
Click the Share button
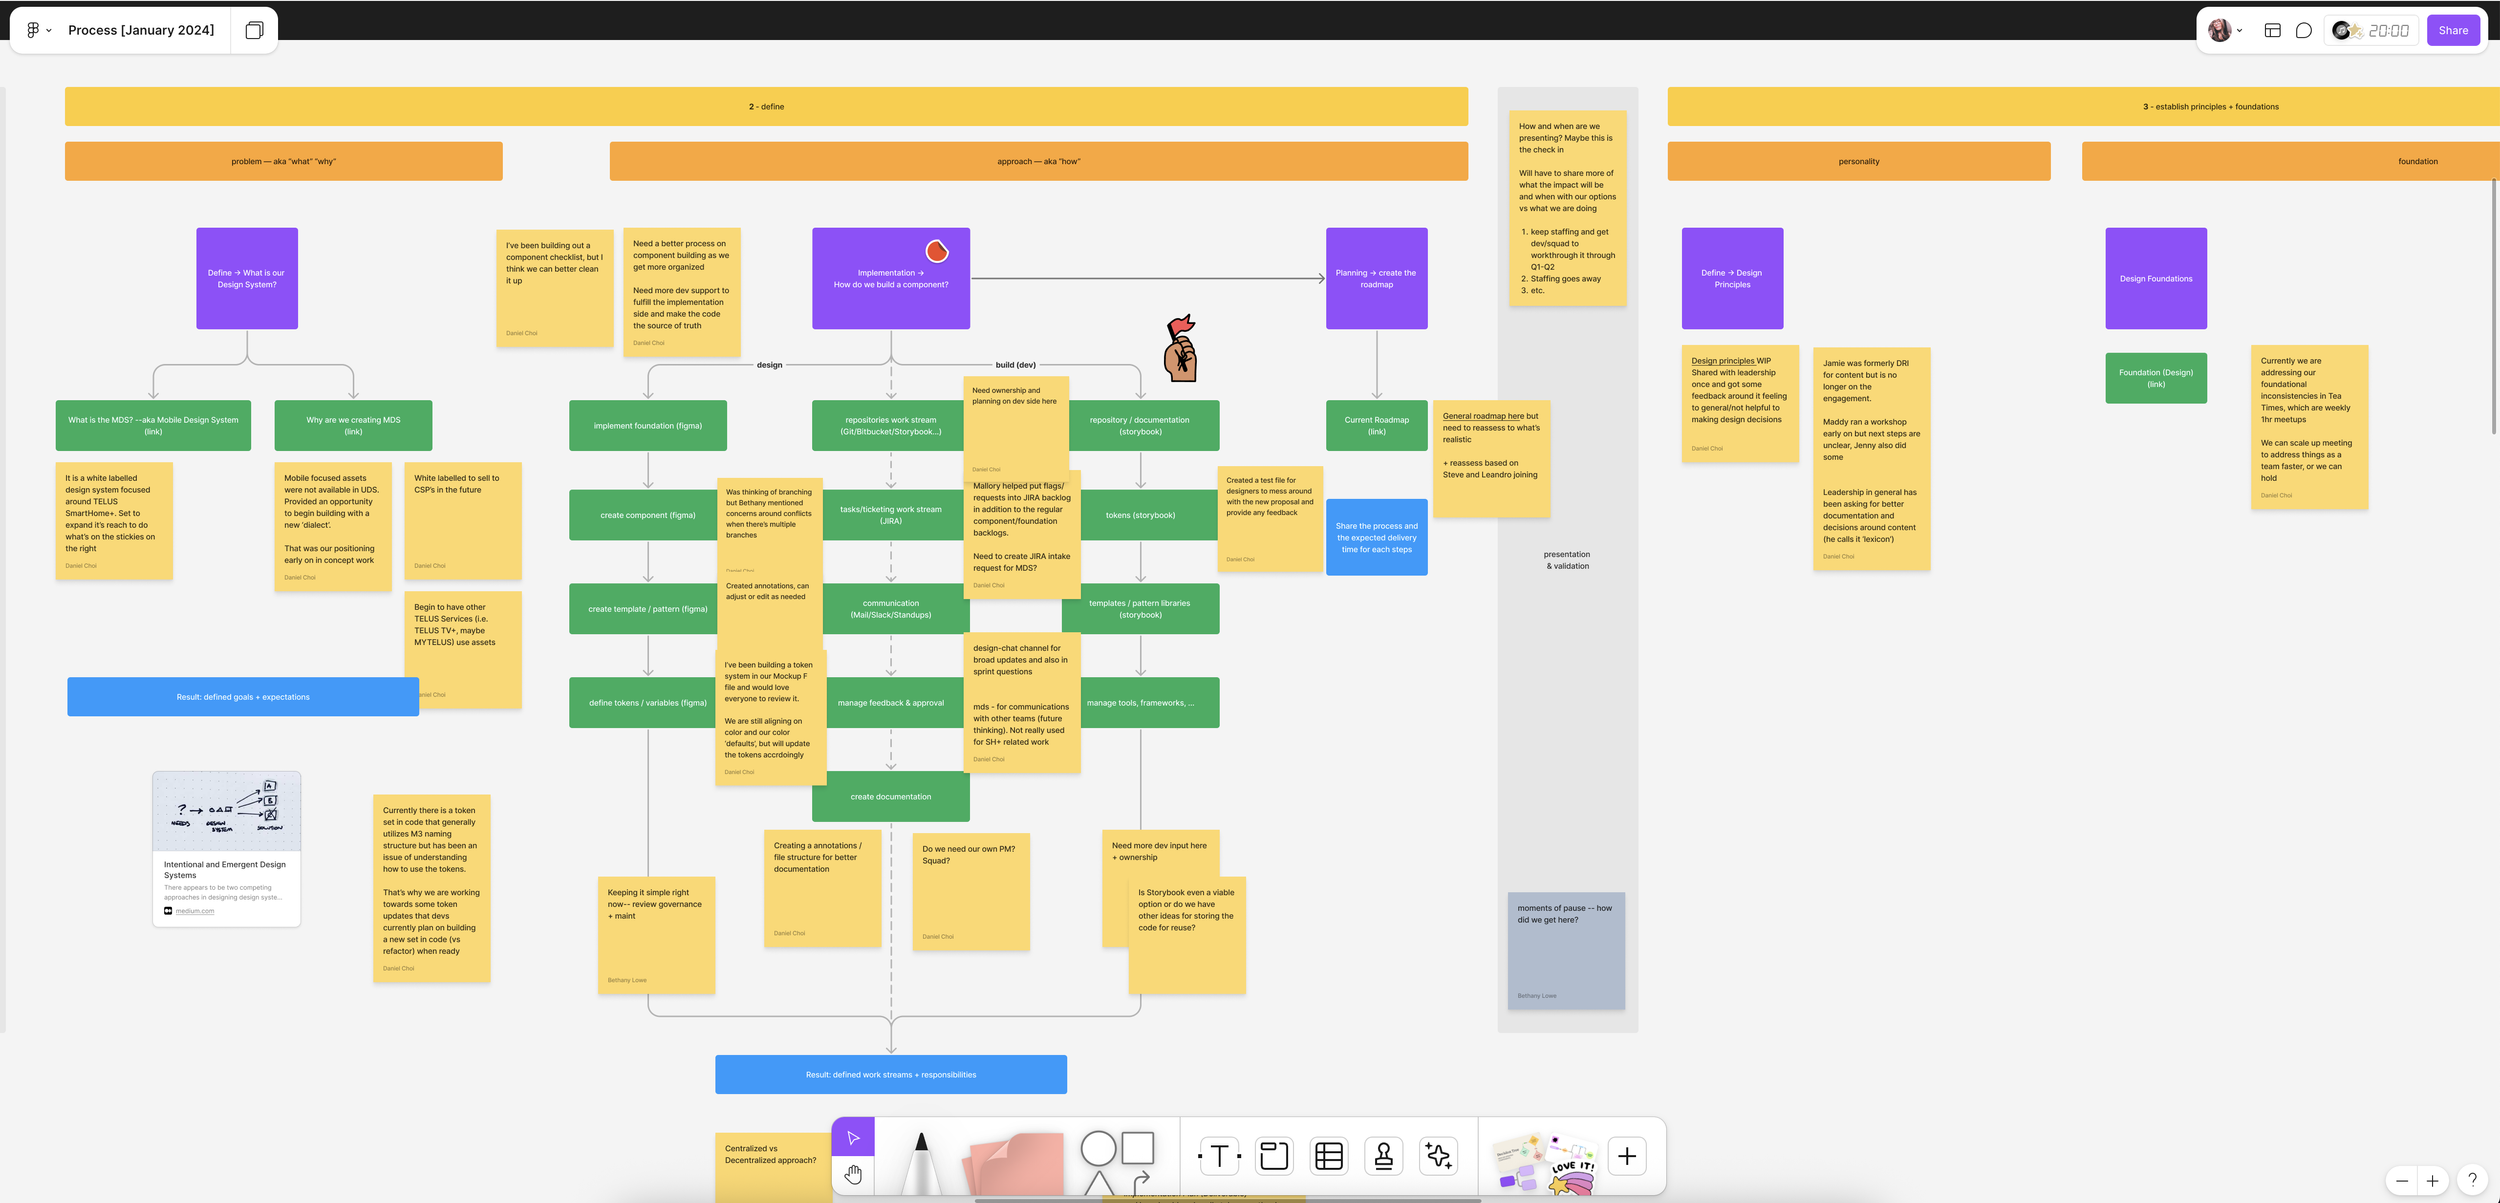click(x=2452, y=30)
